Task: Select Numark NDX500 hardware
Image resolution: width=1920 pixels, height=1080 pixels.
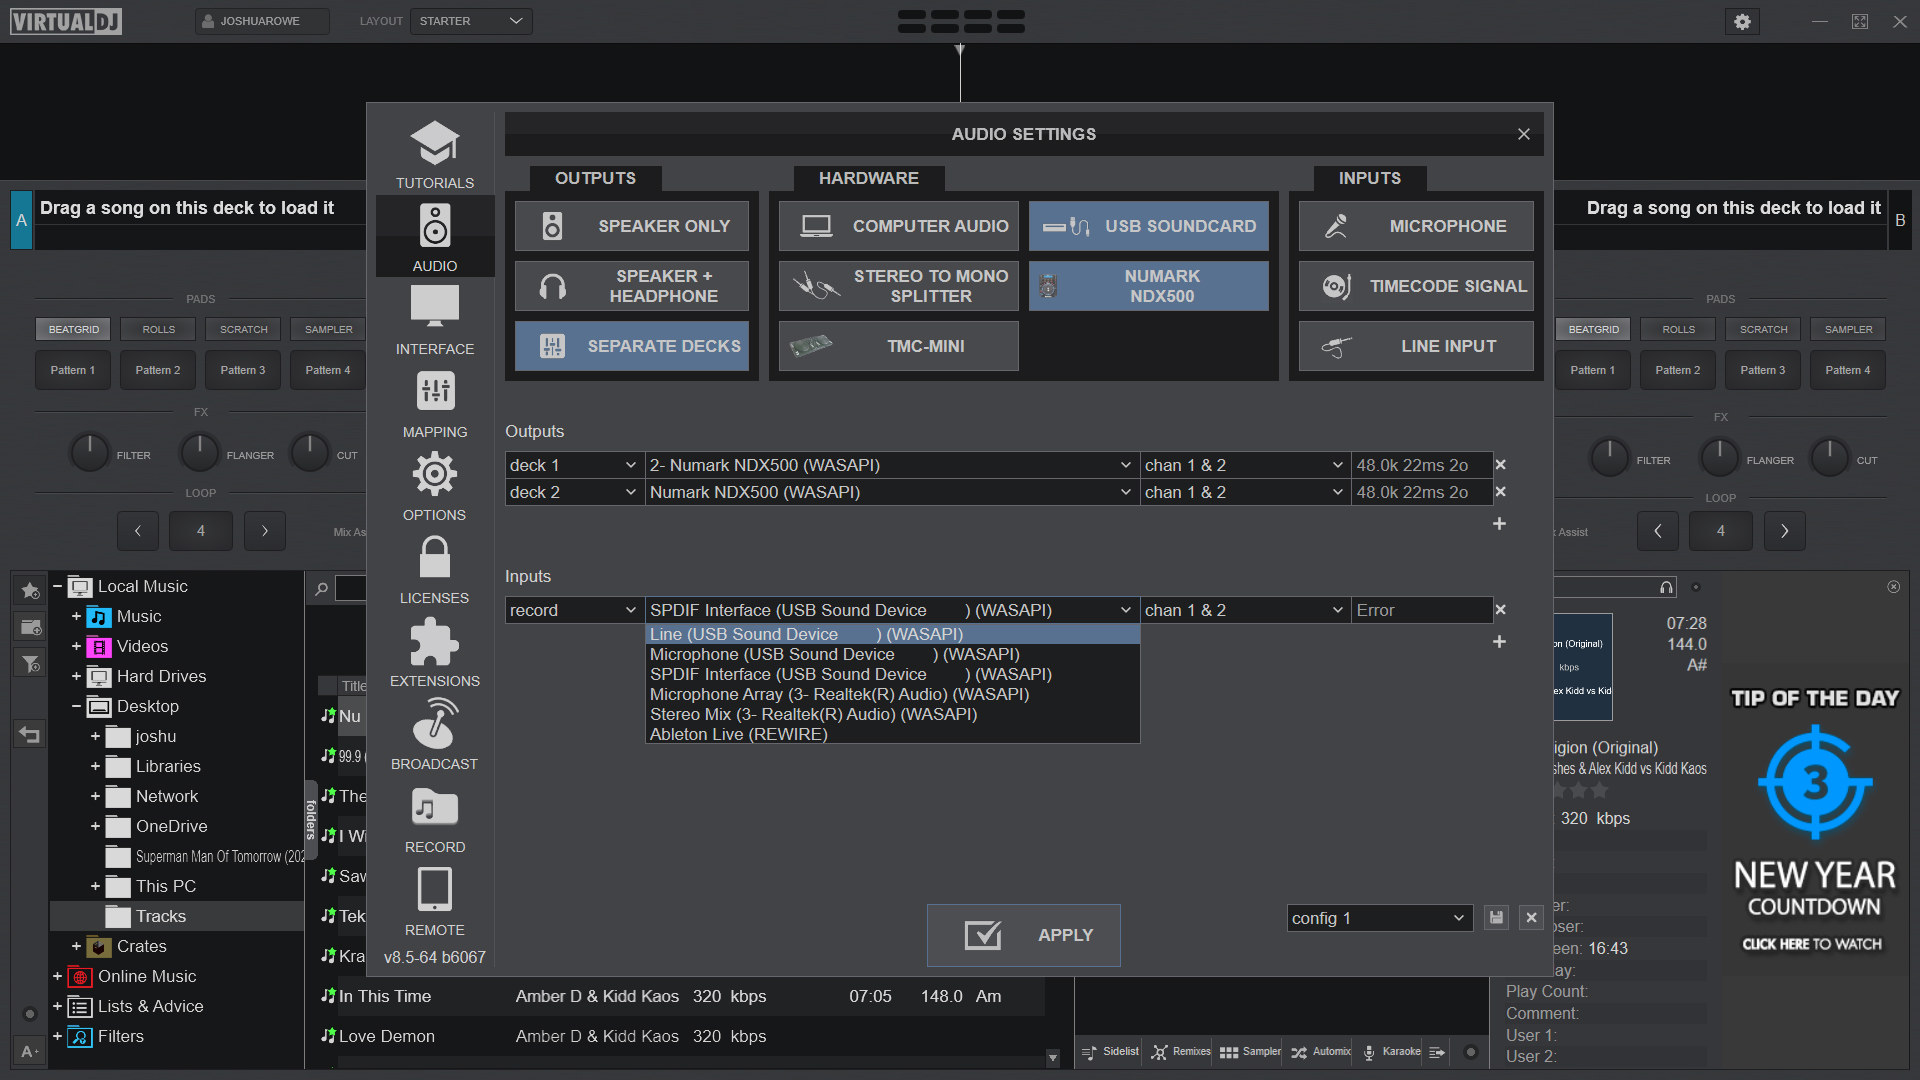Action: point(1149,286)
